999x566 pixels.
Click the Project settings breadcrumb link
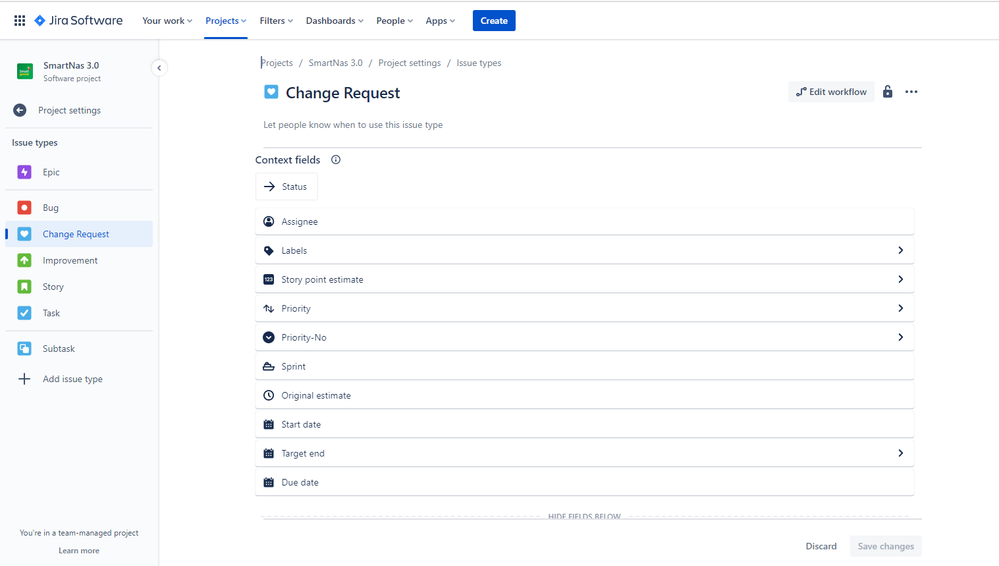410,62
